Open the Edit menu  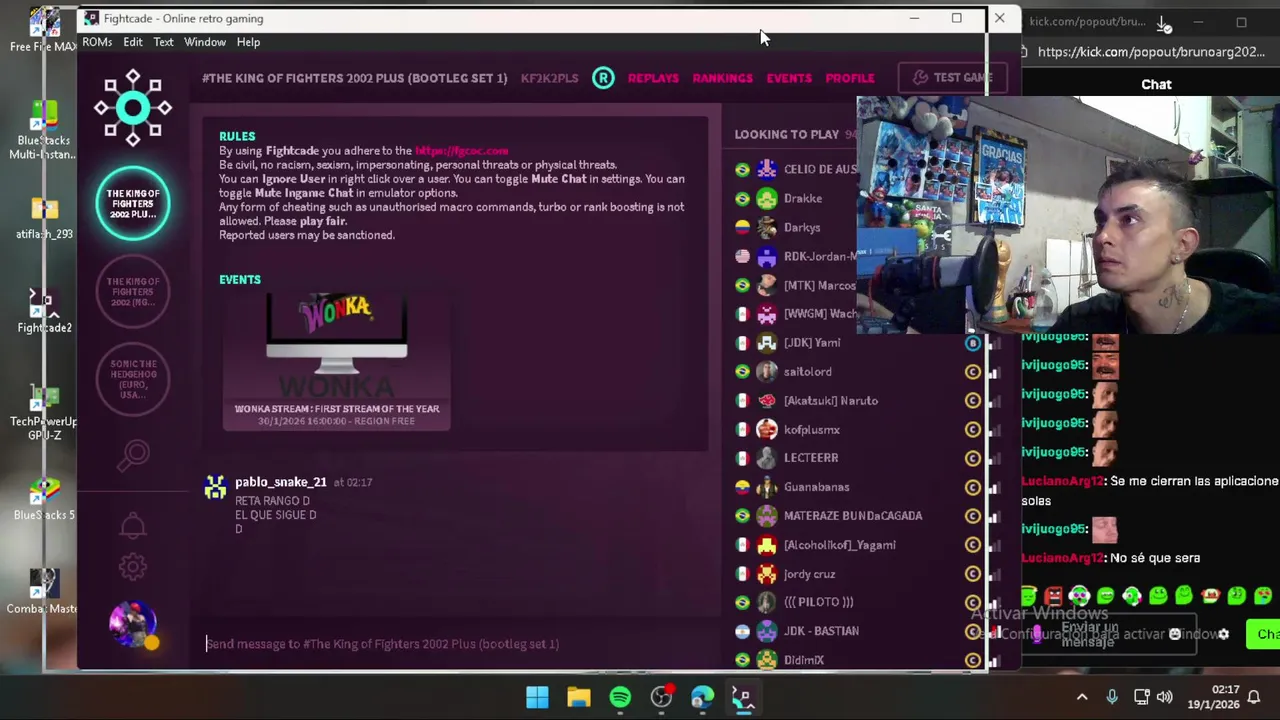[133, 42]
